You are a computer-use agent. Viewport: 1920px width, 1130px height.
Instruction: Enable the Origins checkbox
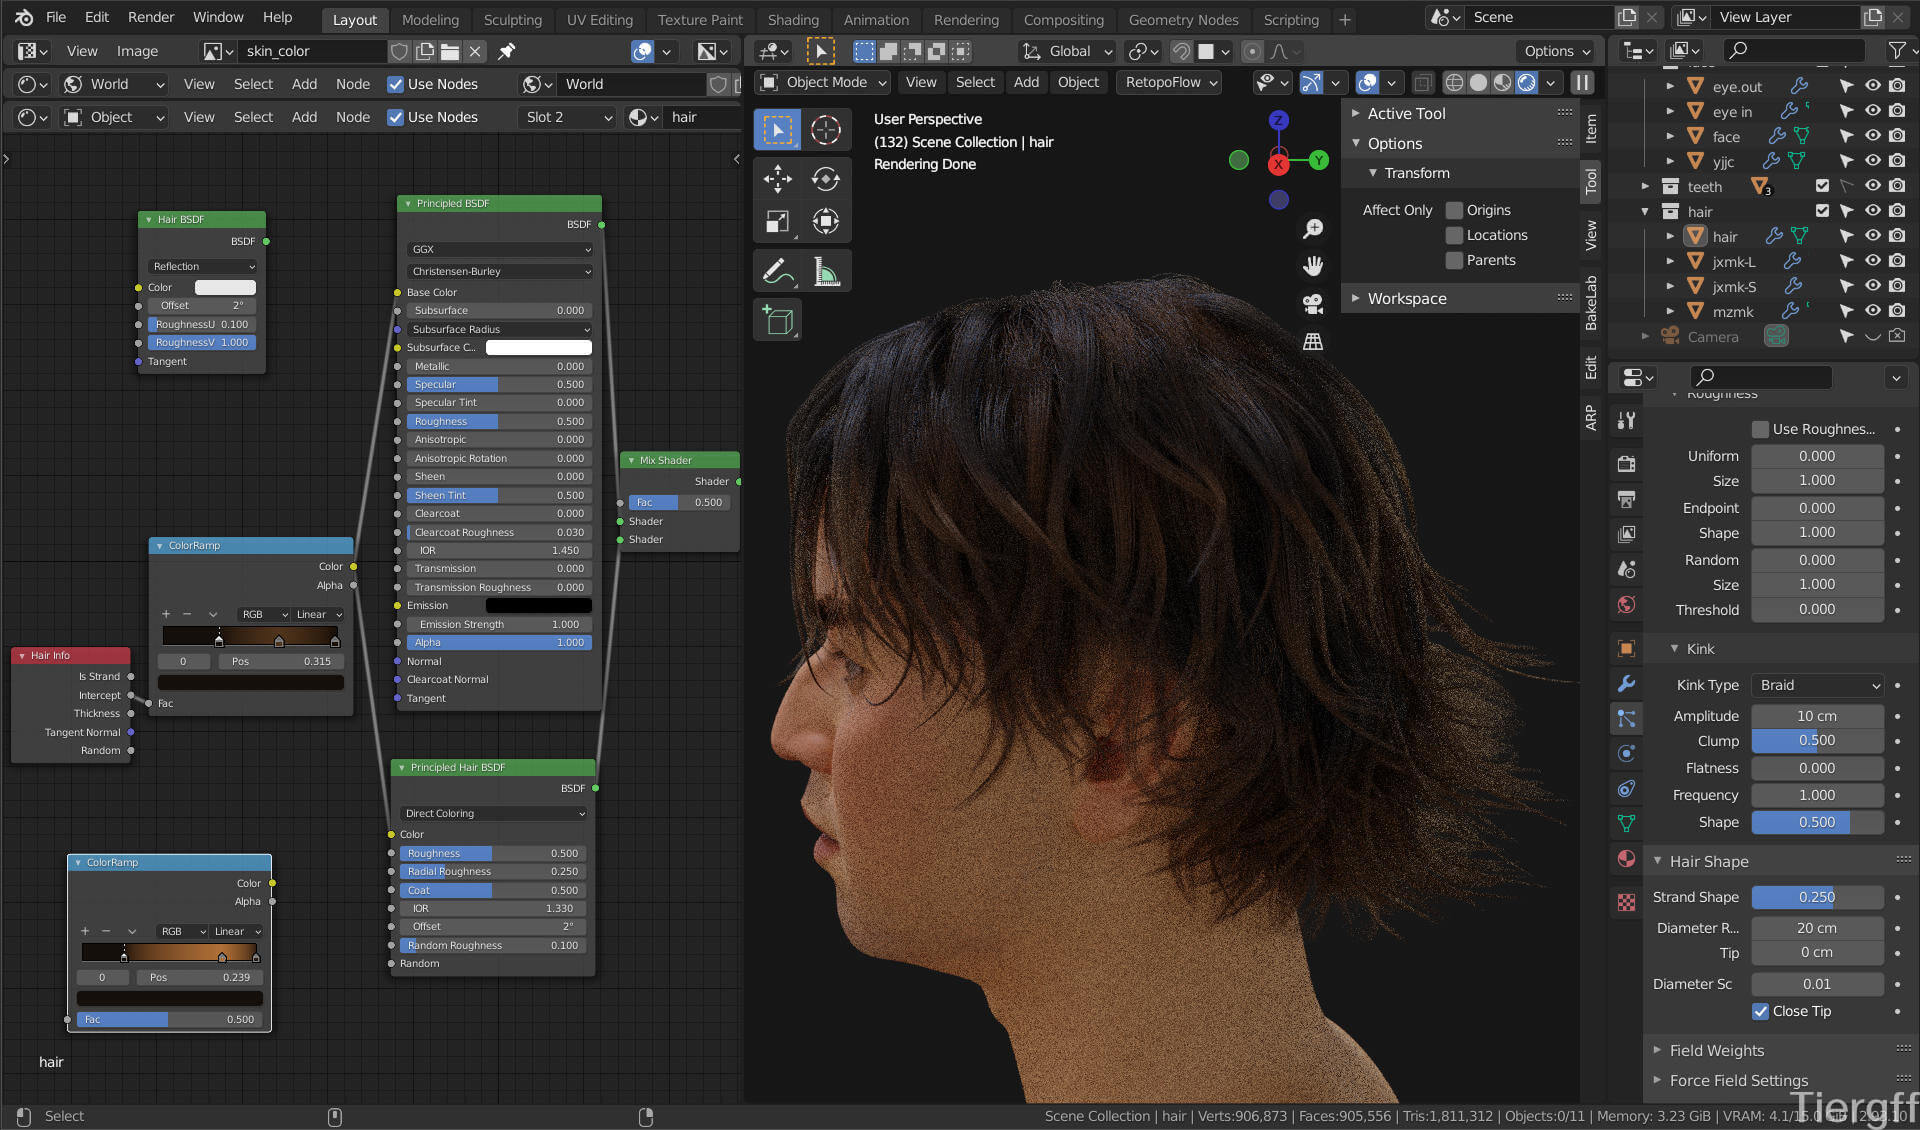click(1455, 210)
